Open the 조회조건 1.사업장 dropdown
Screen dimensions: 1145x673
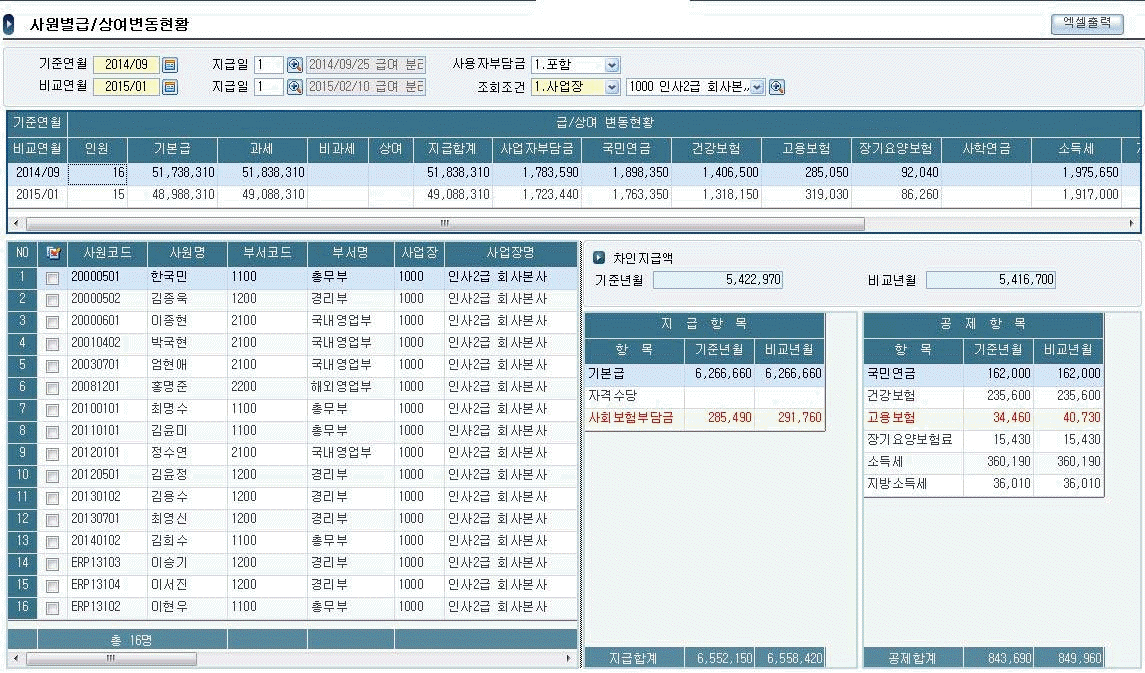click(612, 87)
